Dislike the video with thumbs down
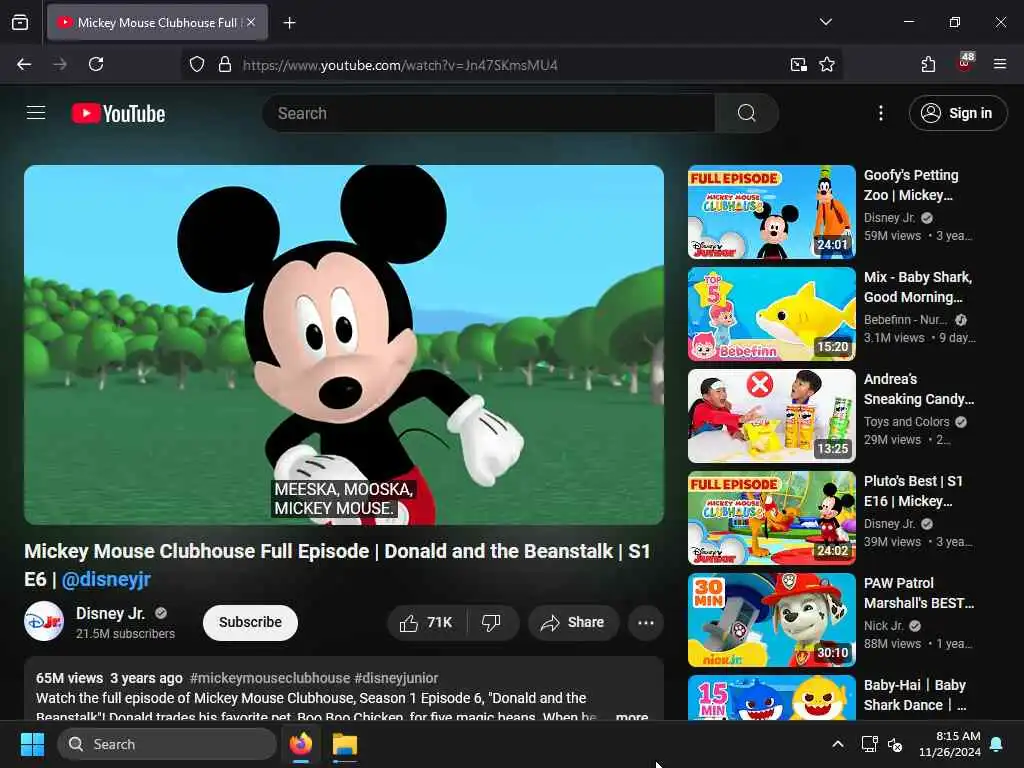 click(x=492, y=622)
